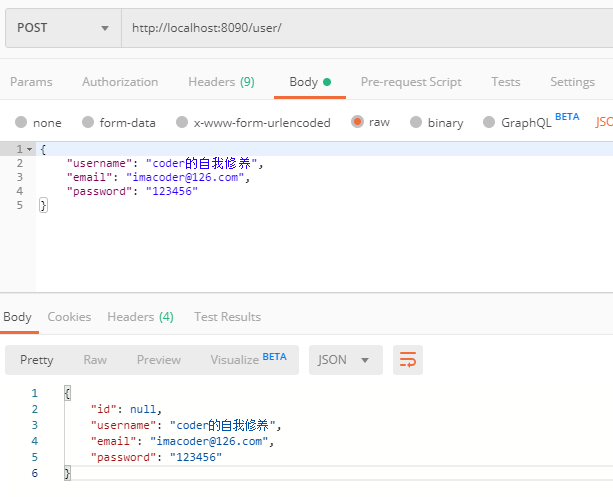Select the Pretty response view

click(37, 360)
